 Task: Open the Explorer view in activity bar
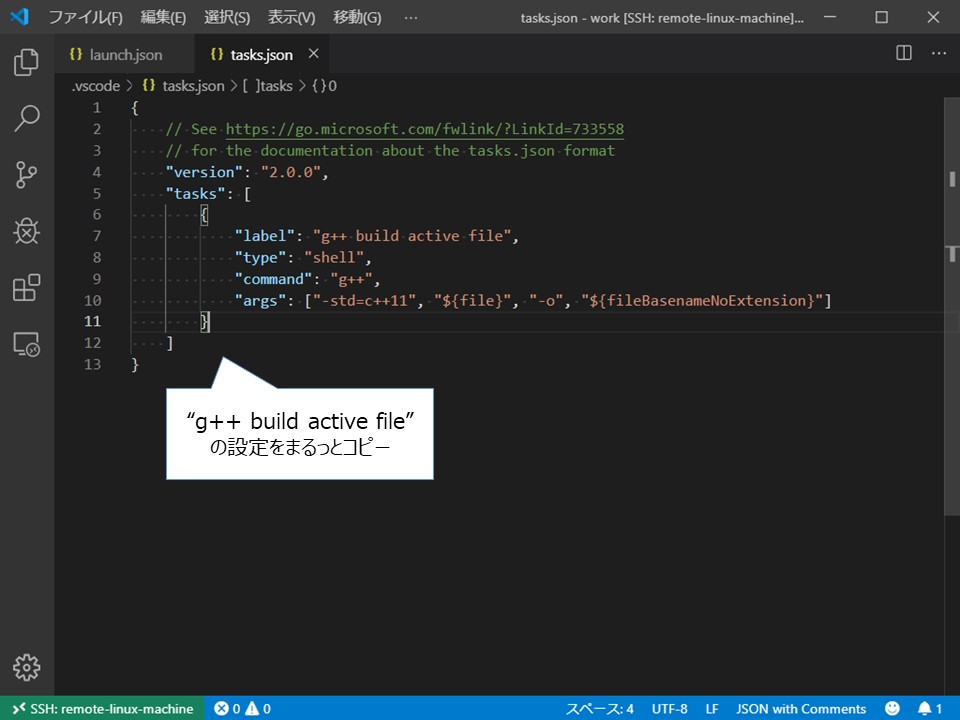coord(26,62)
